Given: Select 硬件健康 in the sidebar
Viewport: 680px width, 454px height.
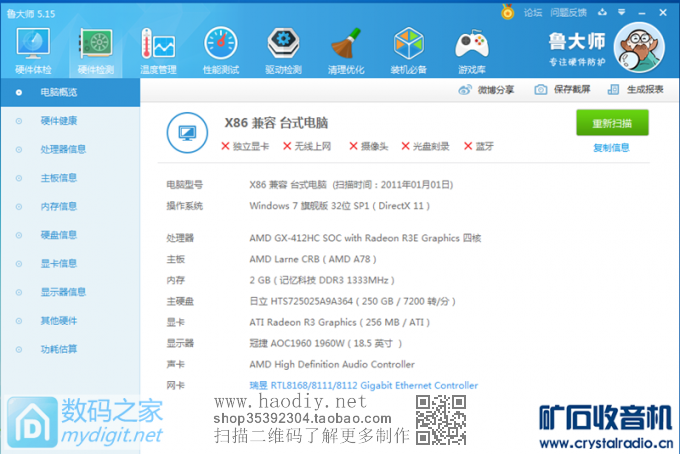Looking at the screenshot, I should [58, 121].
